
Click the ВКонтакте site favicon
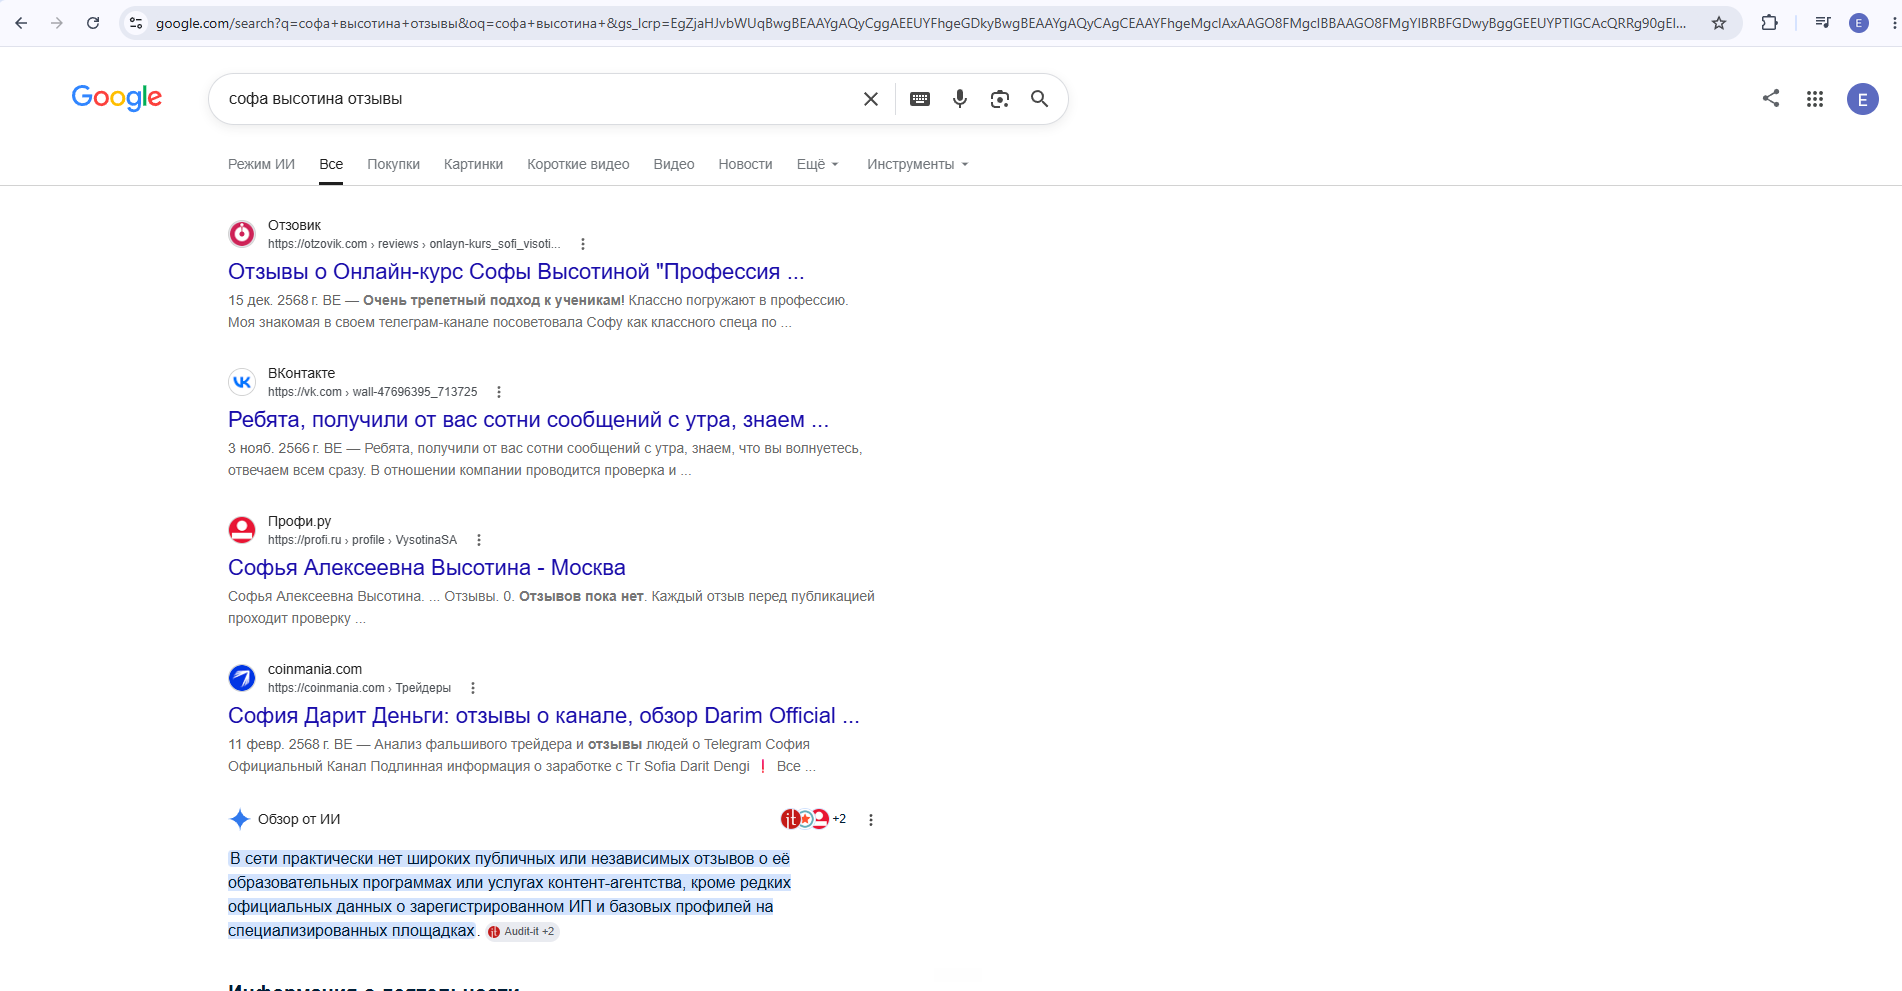[x=242, y=382]
